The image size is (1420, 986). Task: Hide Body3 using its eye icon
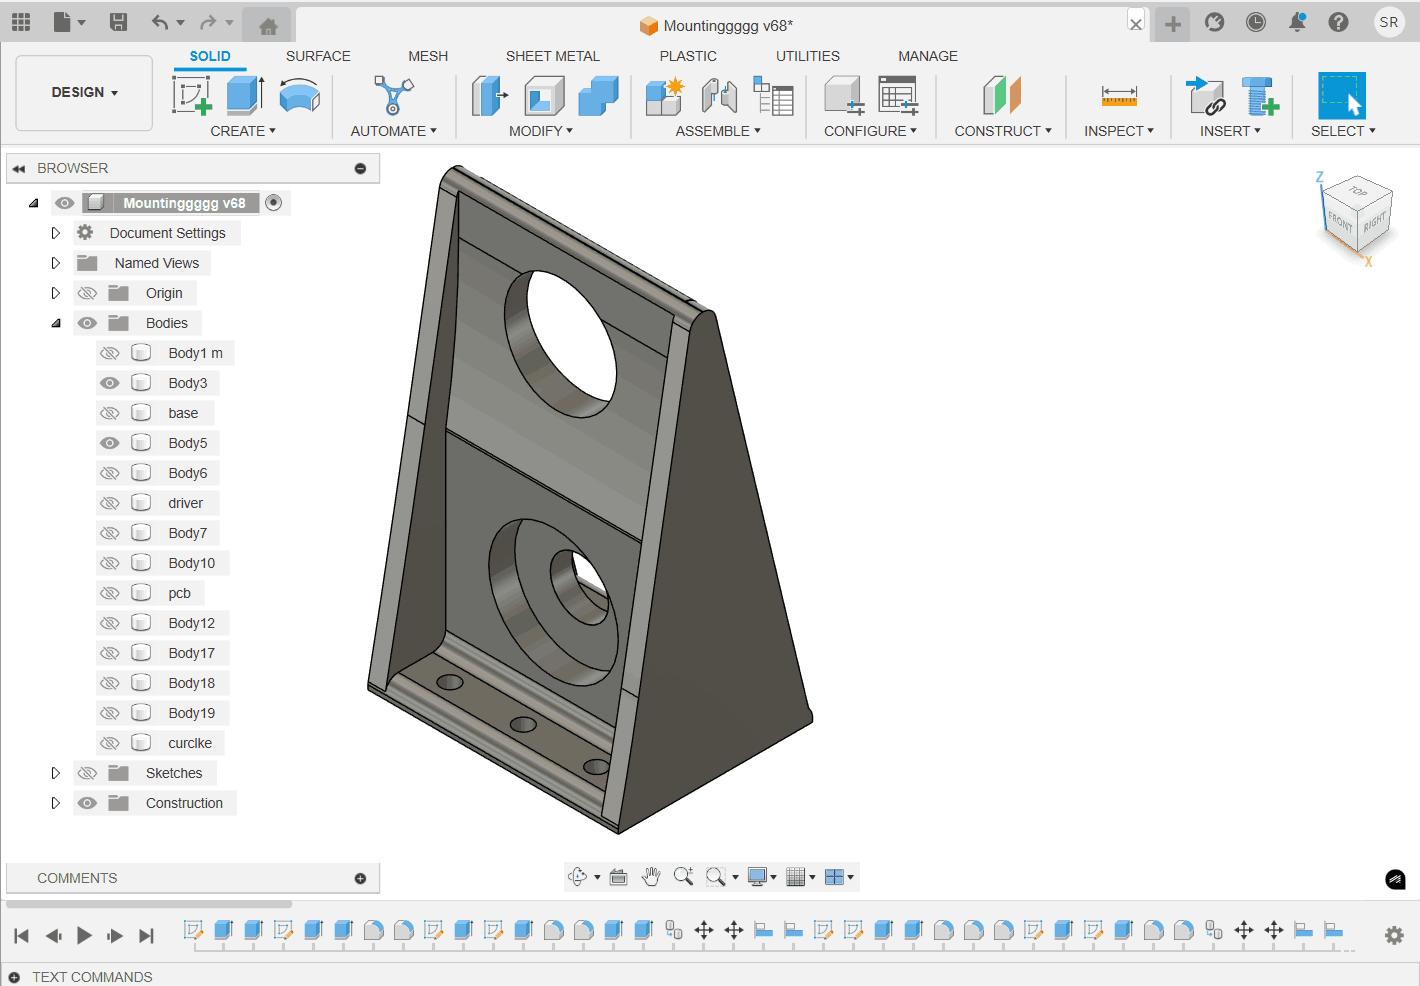110,383
